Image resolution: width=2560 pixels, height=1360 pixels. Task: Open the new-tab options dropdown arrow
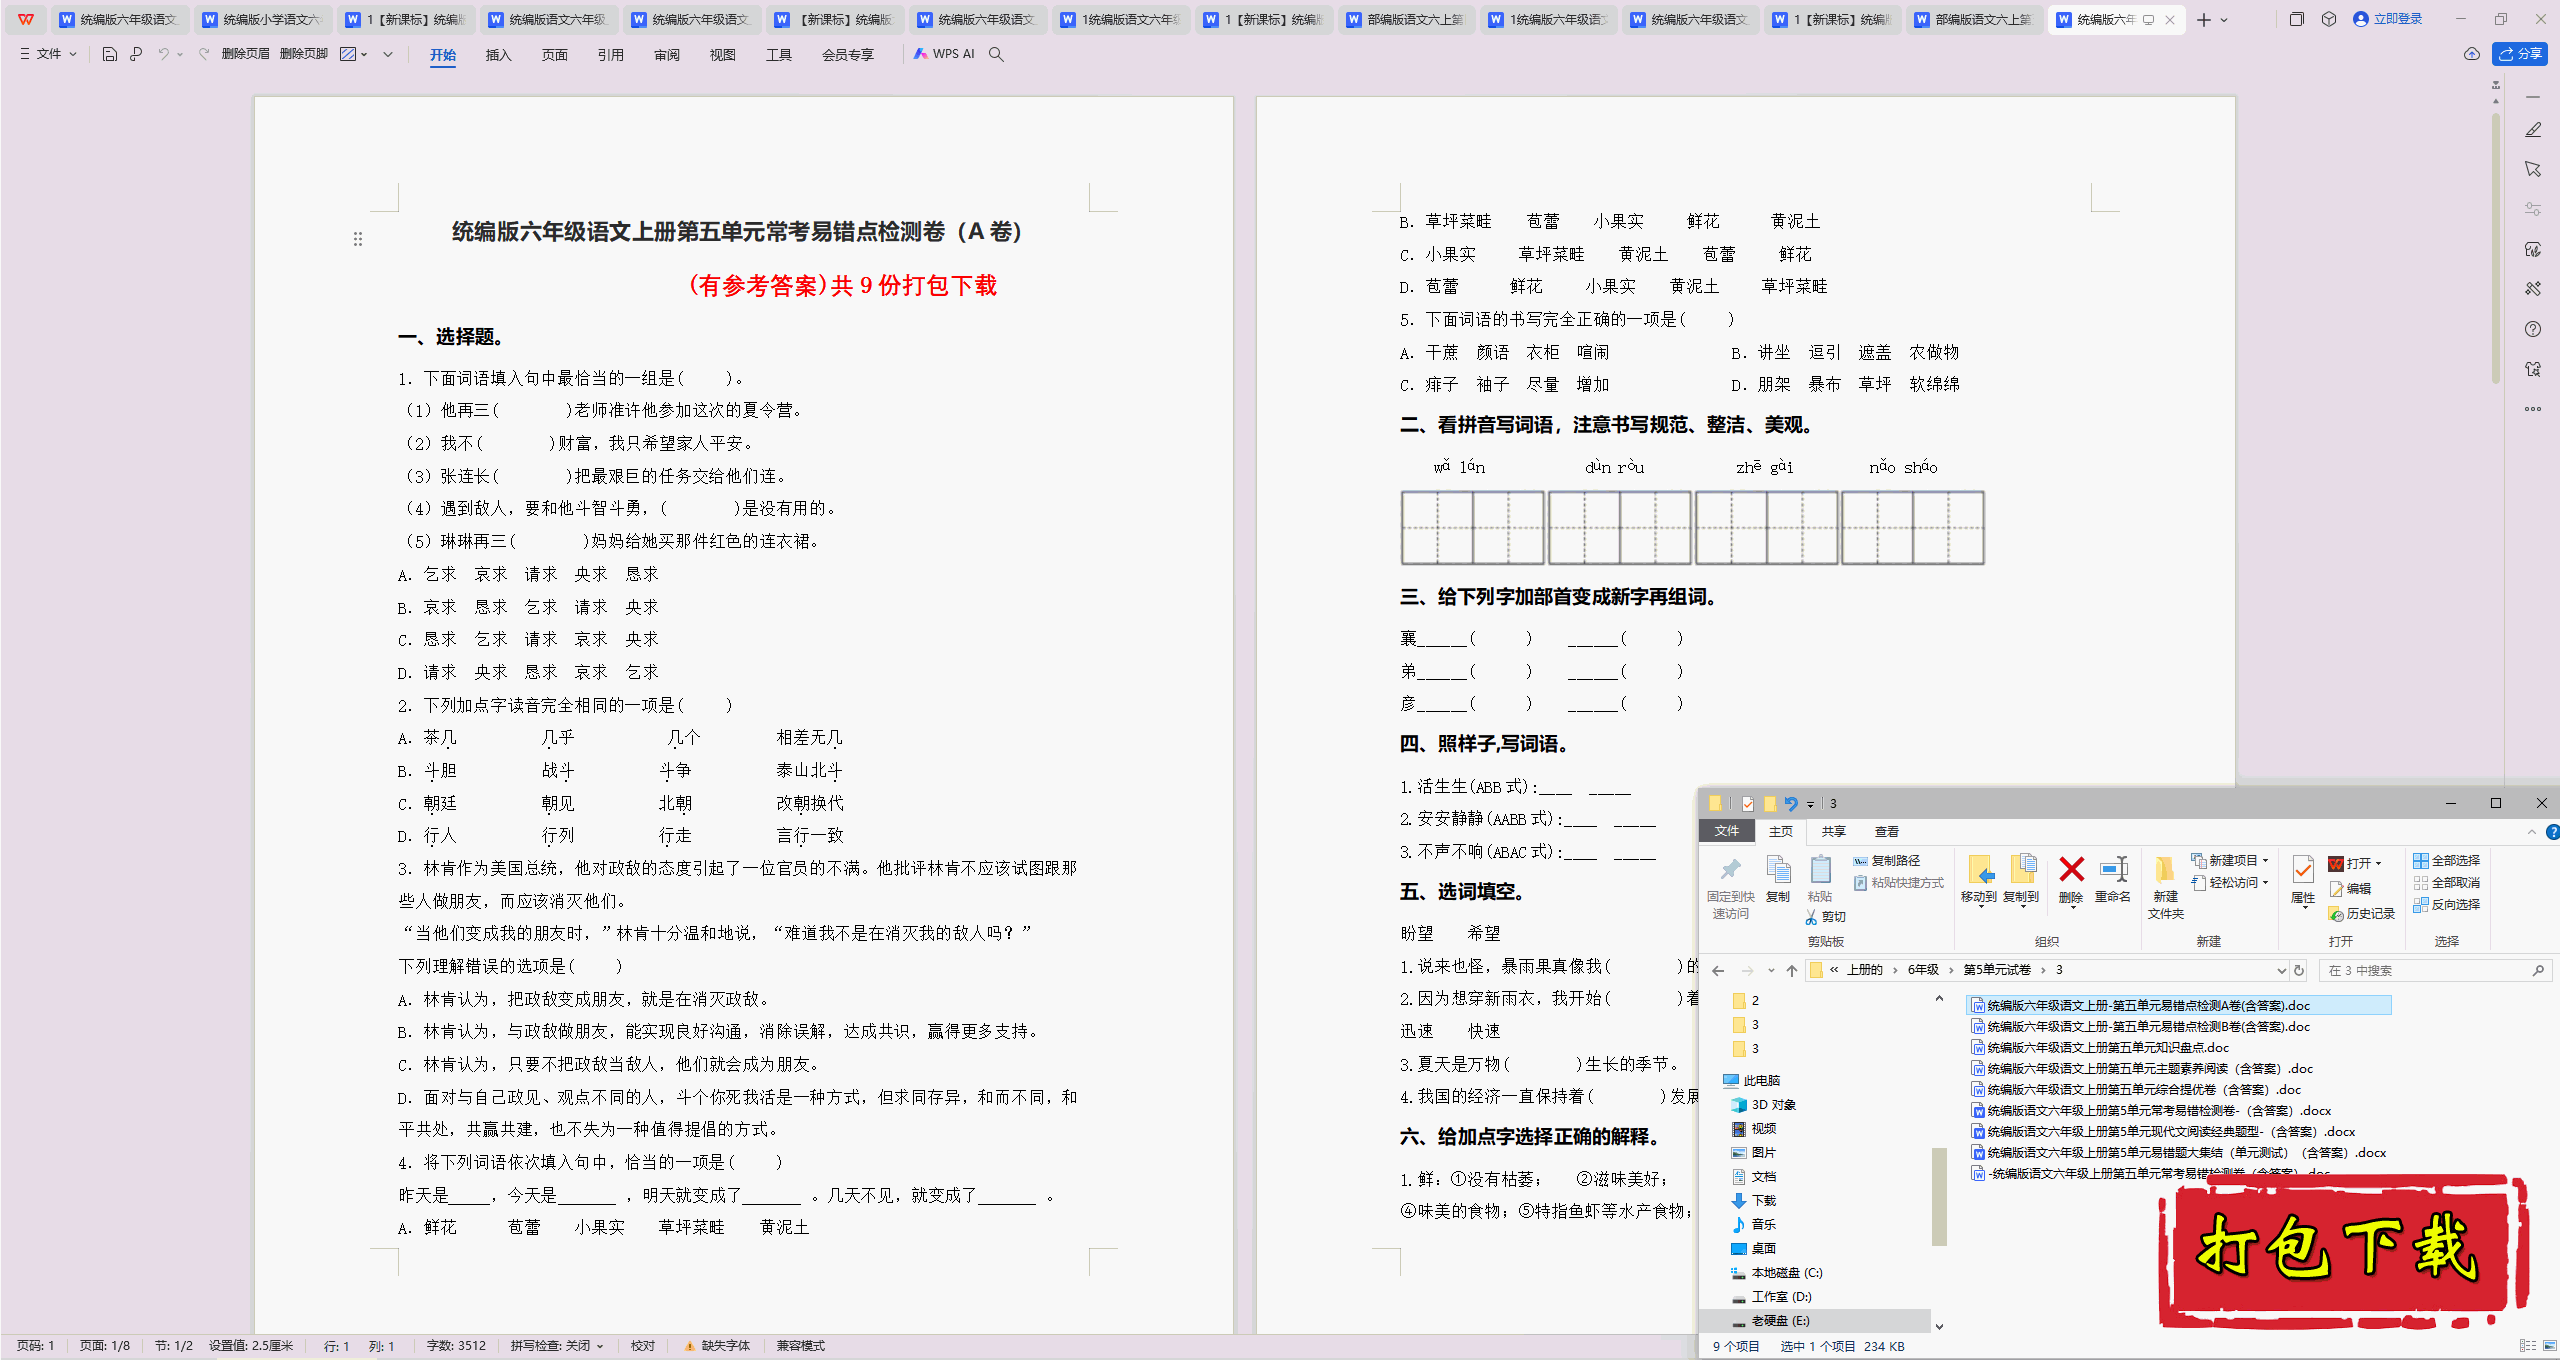[x=2224, y=20]
